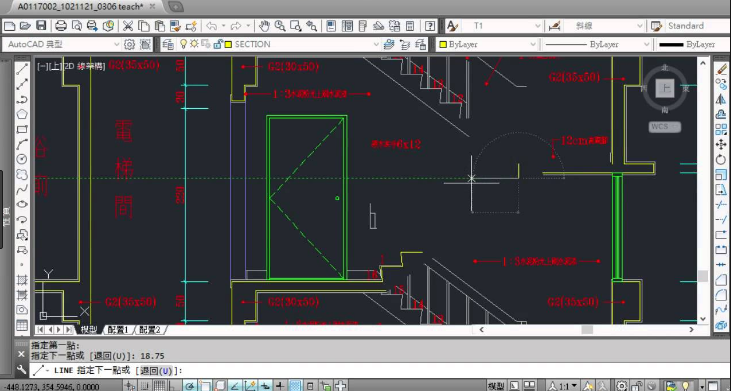Switch to the 配置1 layout tab

pos(118,329)
